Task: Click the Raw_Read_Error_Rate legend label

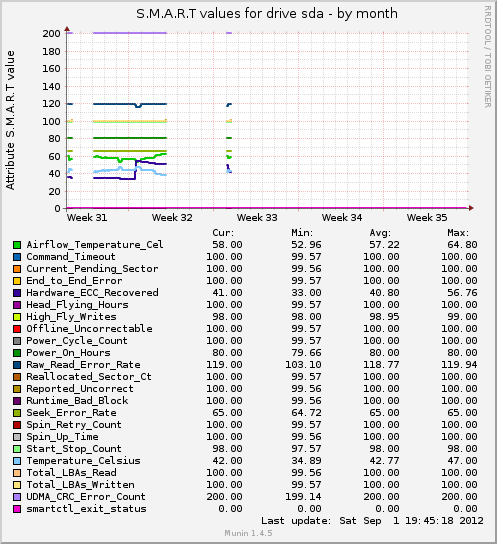Action: click(x=84, y=365)
